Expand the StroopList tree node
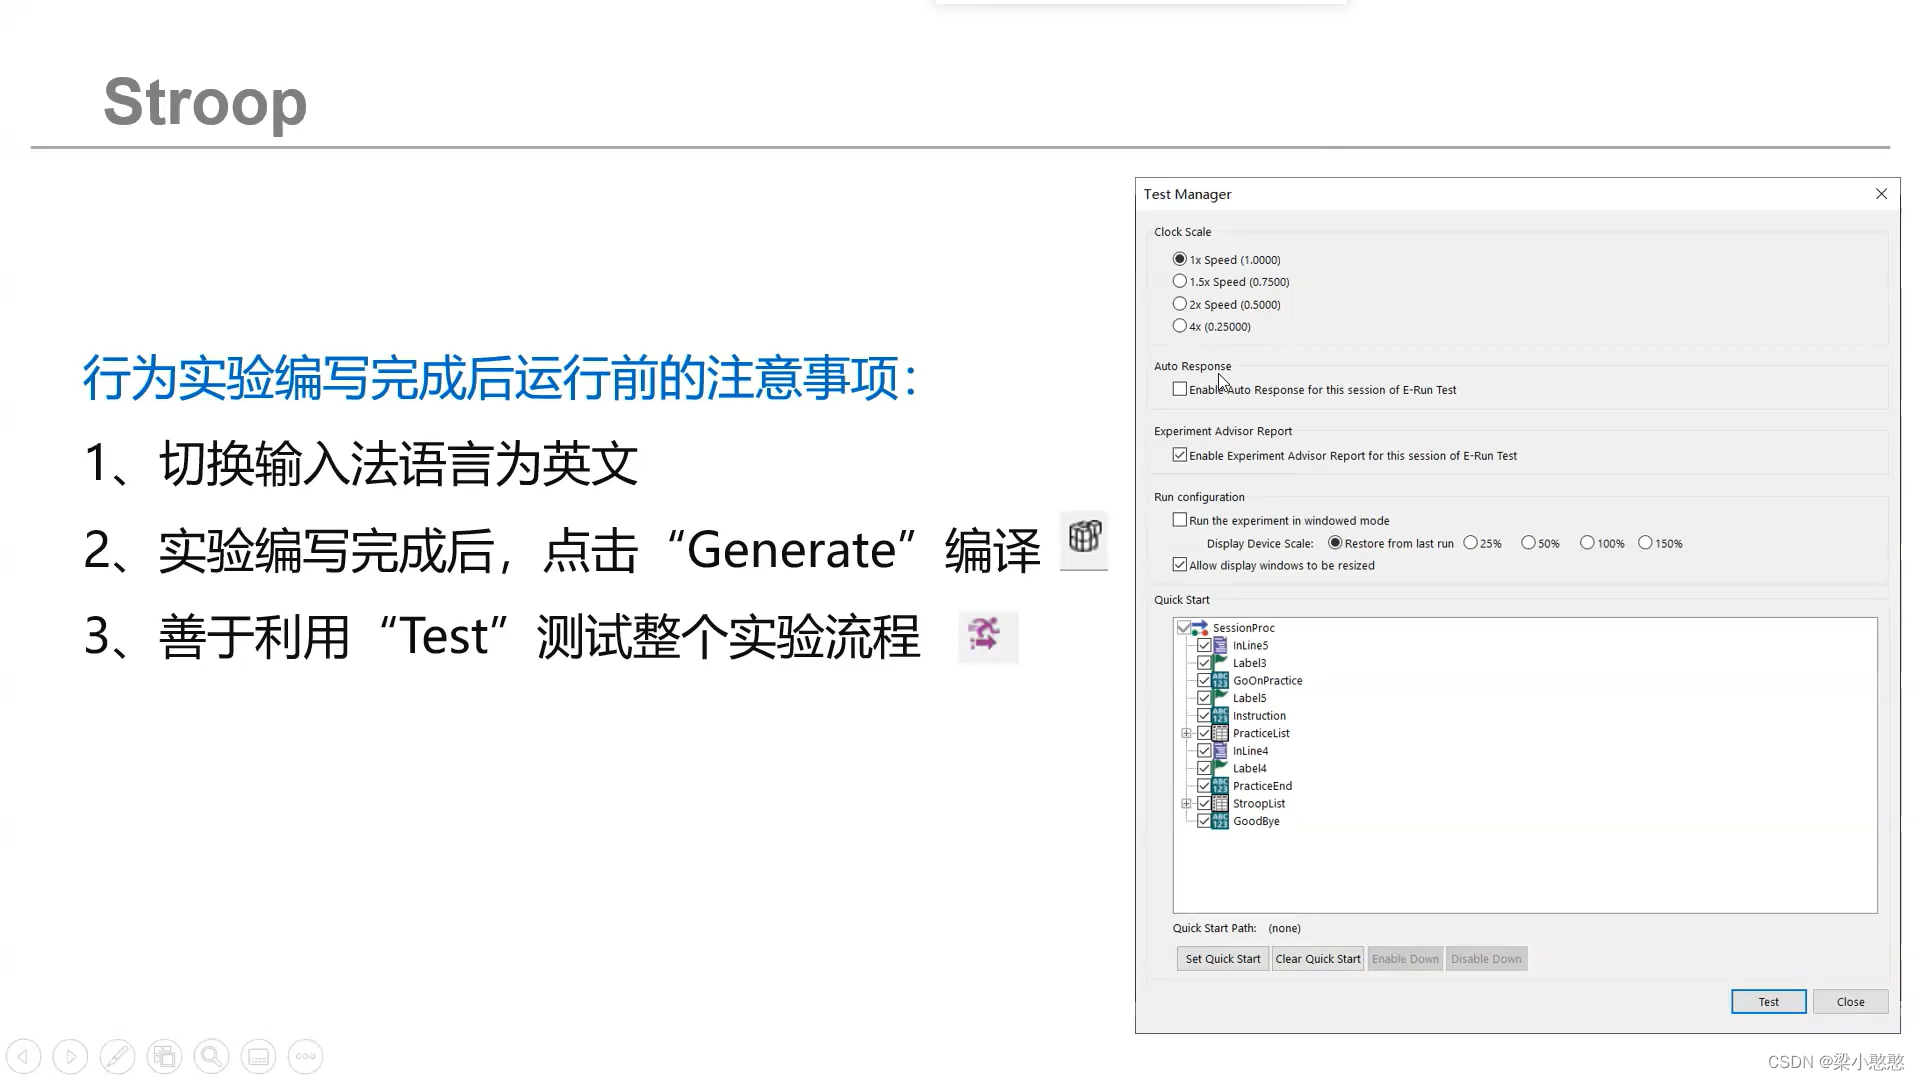This screenshot has height=1080, width=1920. (x=1186, y=803)
